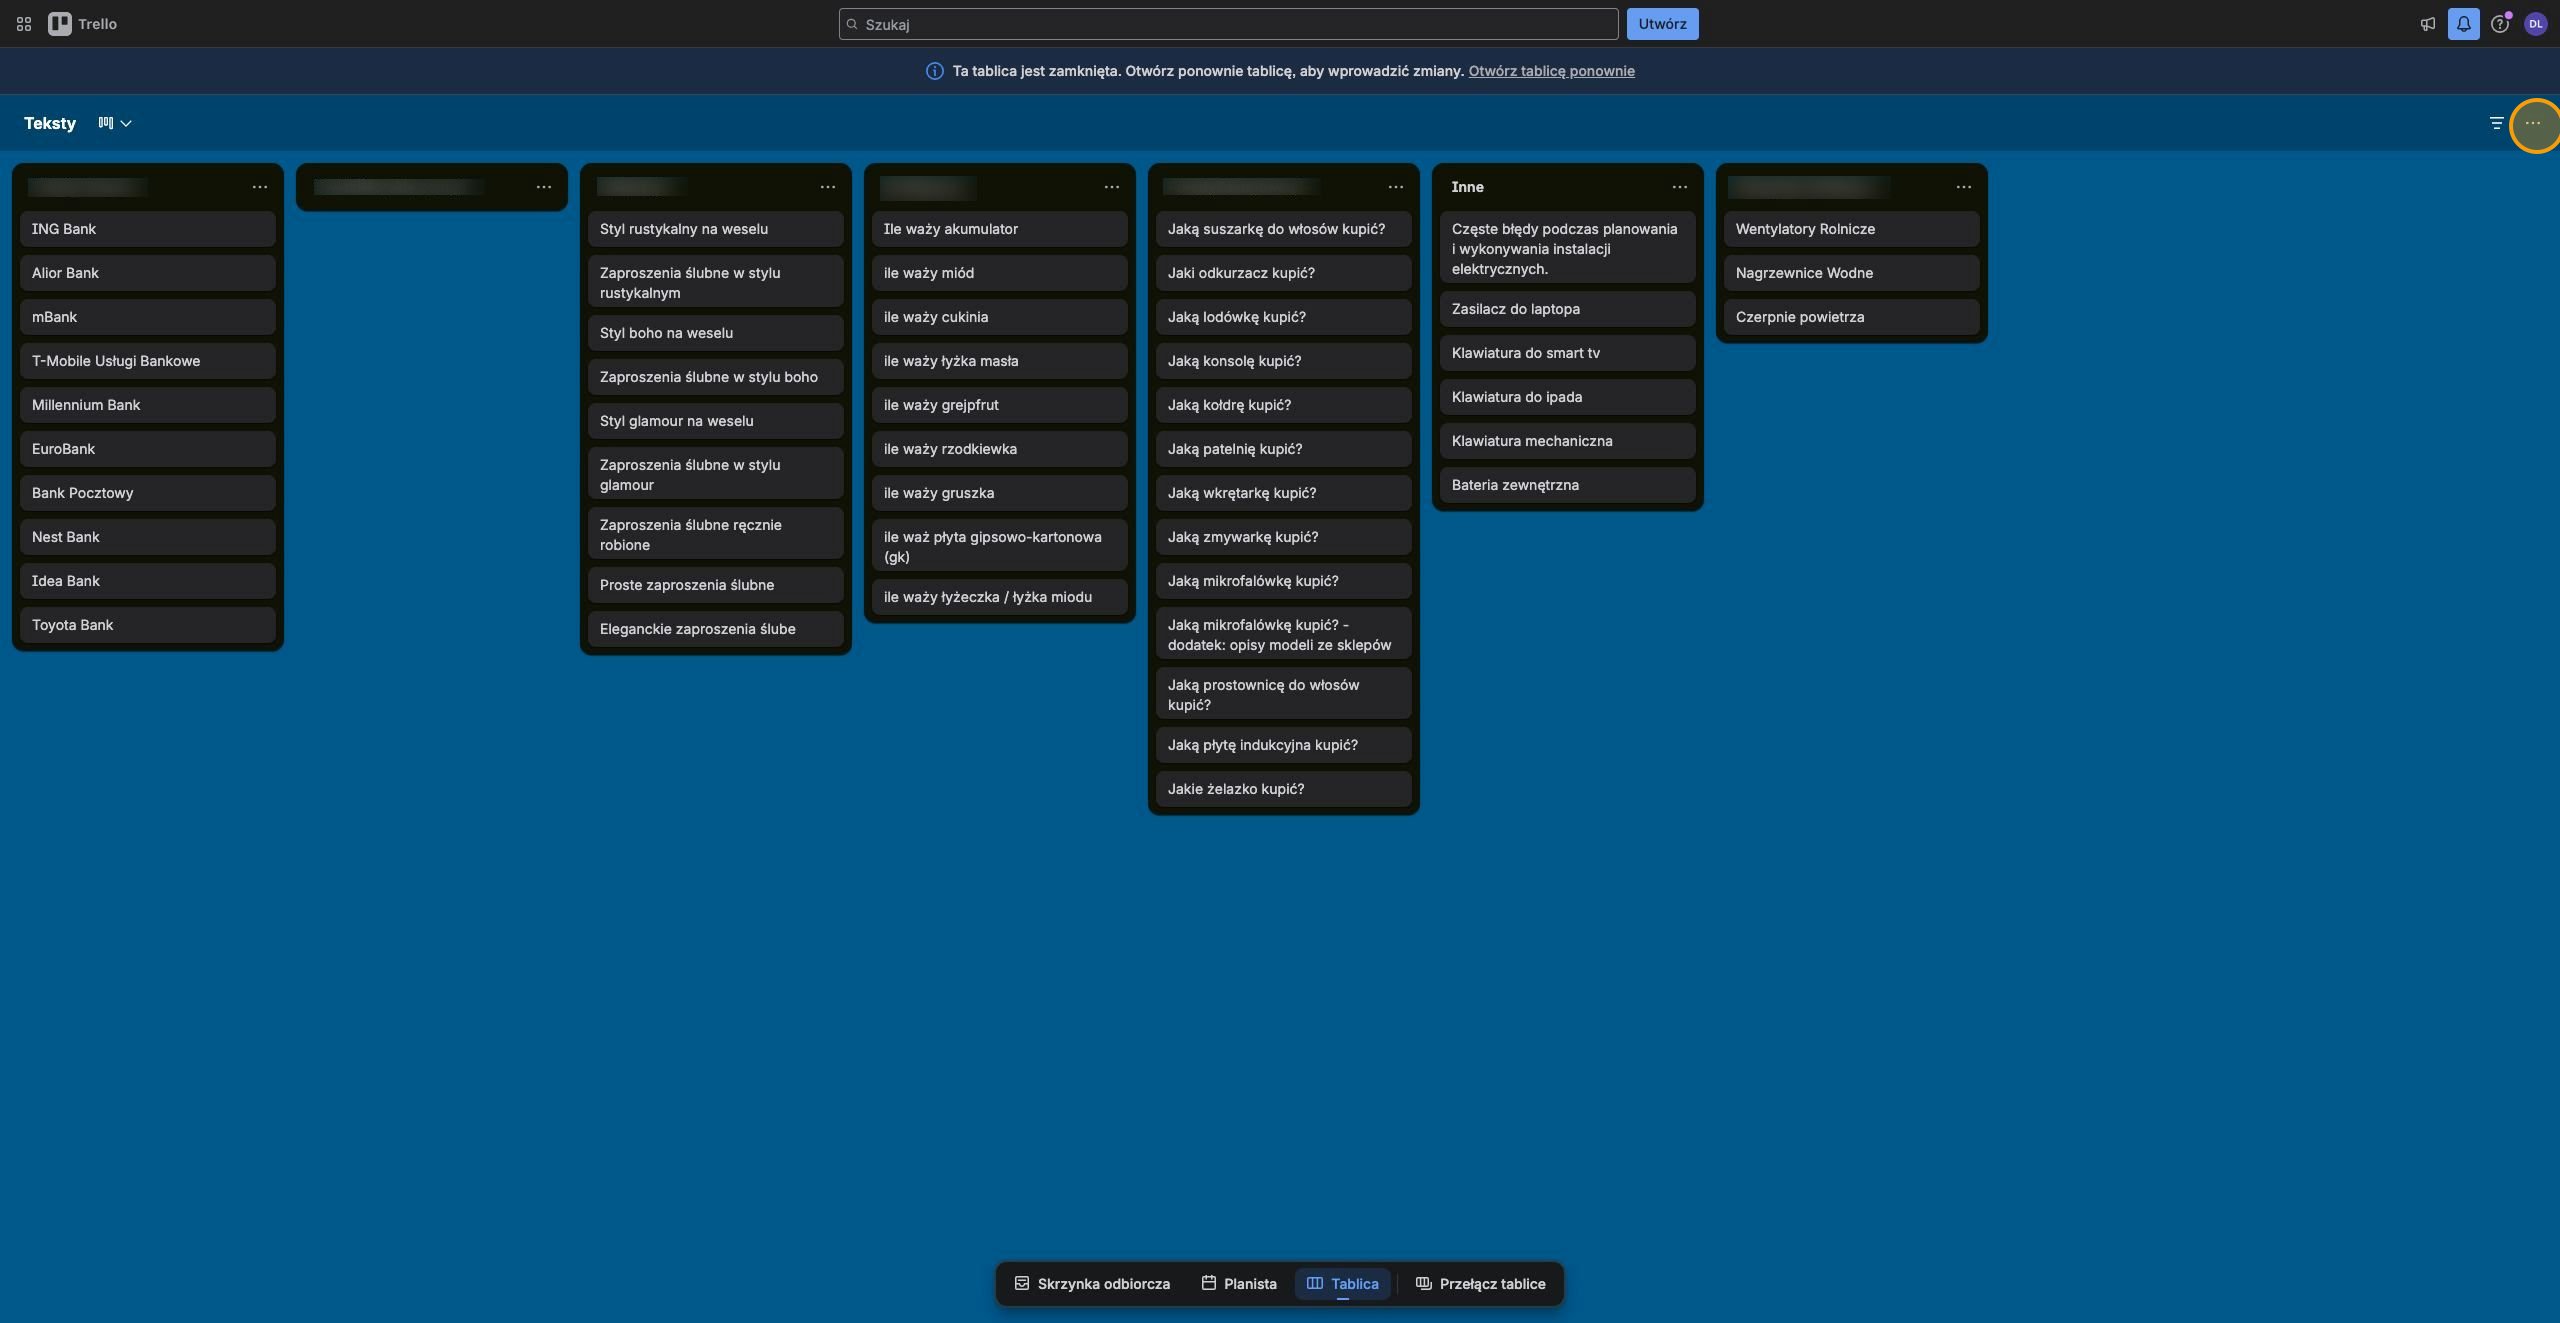This screenshot has height=1323, width=2560.
Task: Open 'ile waży miód' card
Action: (x=1000, y=273)
